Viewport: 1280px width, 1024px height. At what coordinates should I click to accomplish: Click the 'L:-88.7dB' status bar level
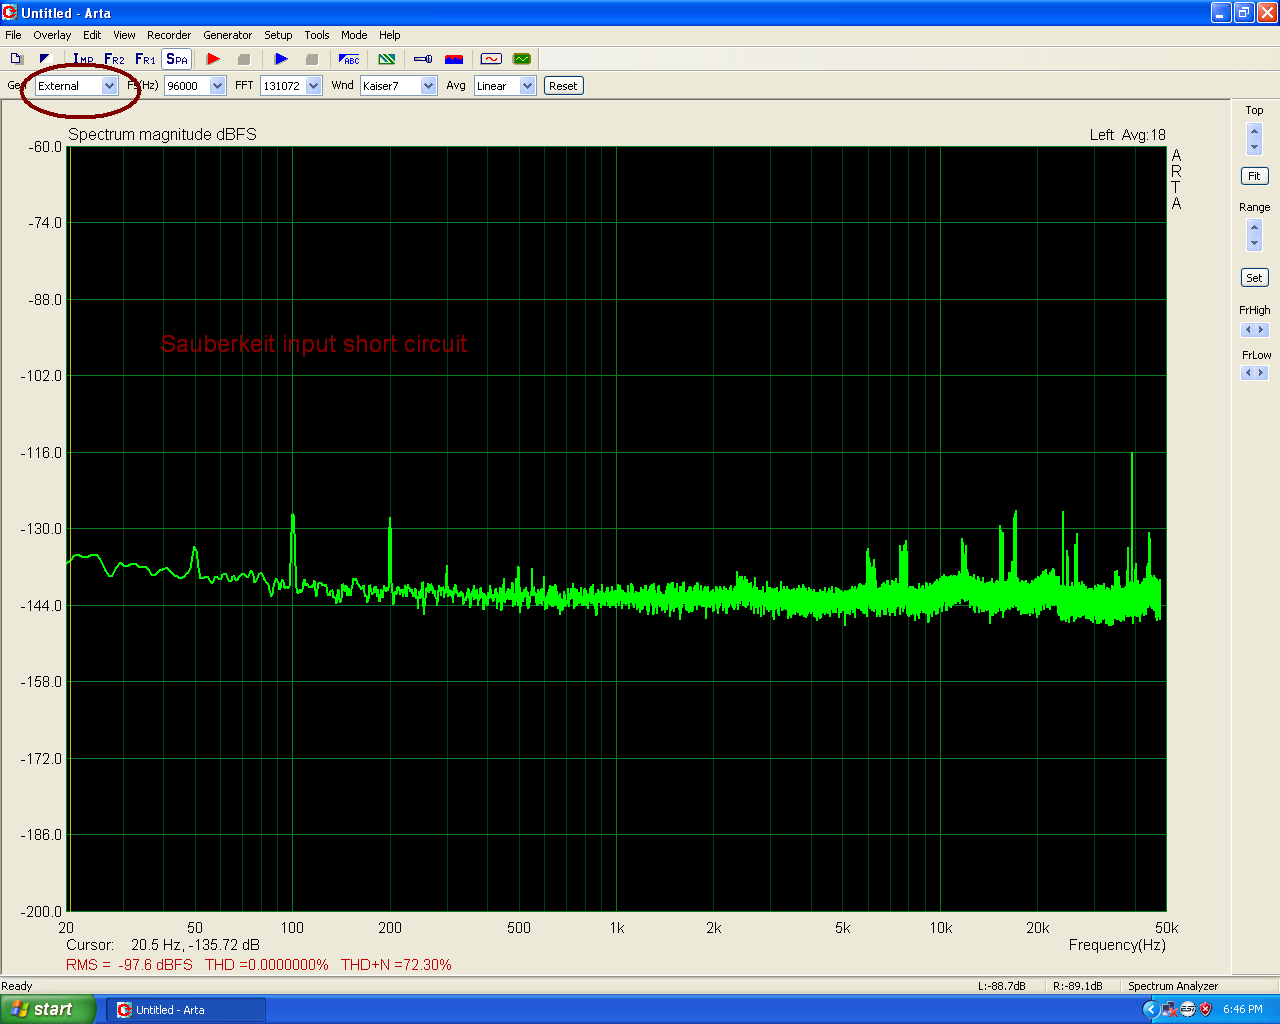click(x=1002, y=986)
